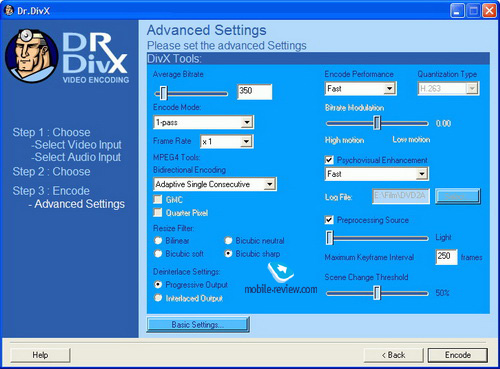Select Bicubic neutral resize filter

(x=228, y=240)
